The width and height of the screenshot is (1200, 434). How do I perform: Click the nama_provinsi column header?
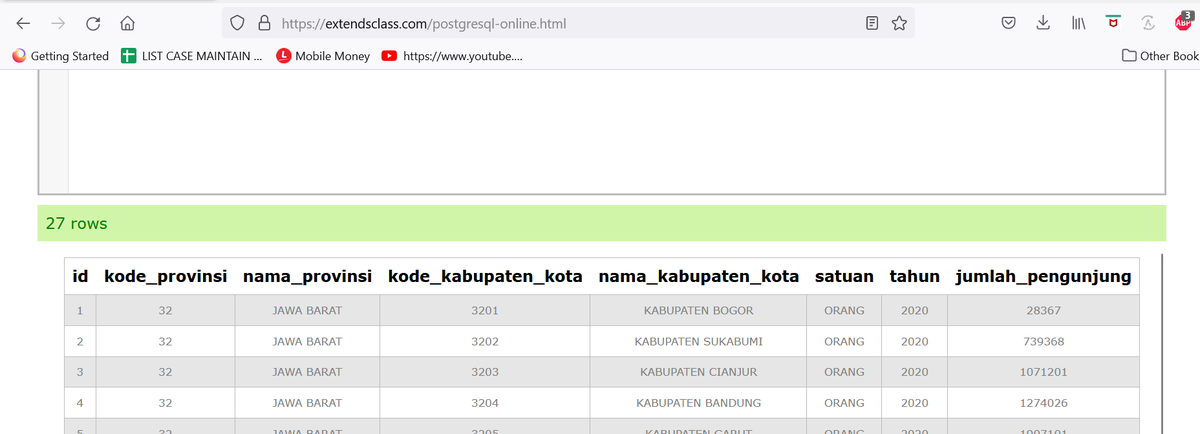[307, 275]
